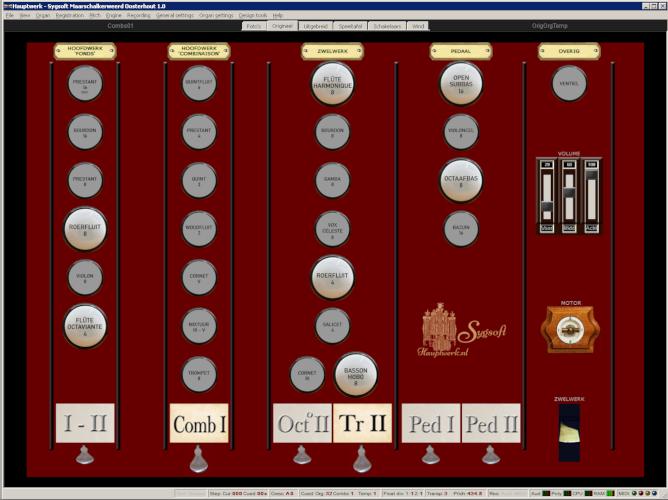Activate the Octaafbas 8 pedal stop

(x=461, y=180)
